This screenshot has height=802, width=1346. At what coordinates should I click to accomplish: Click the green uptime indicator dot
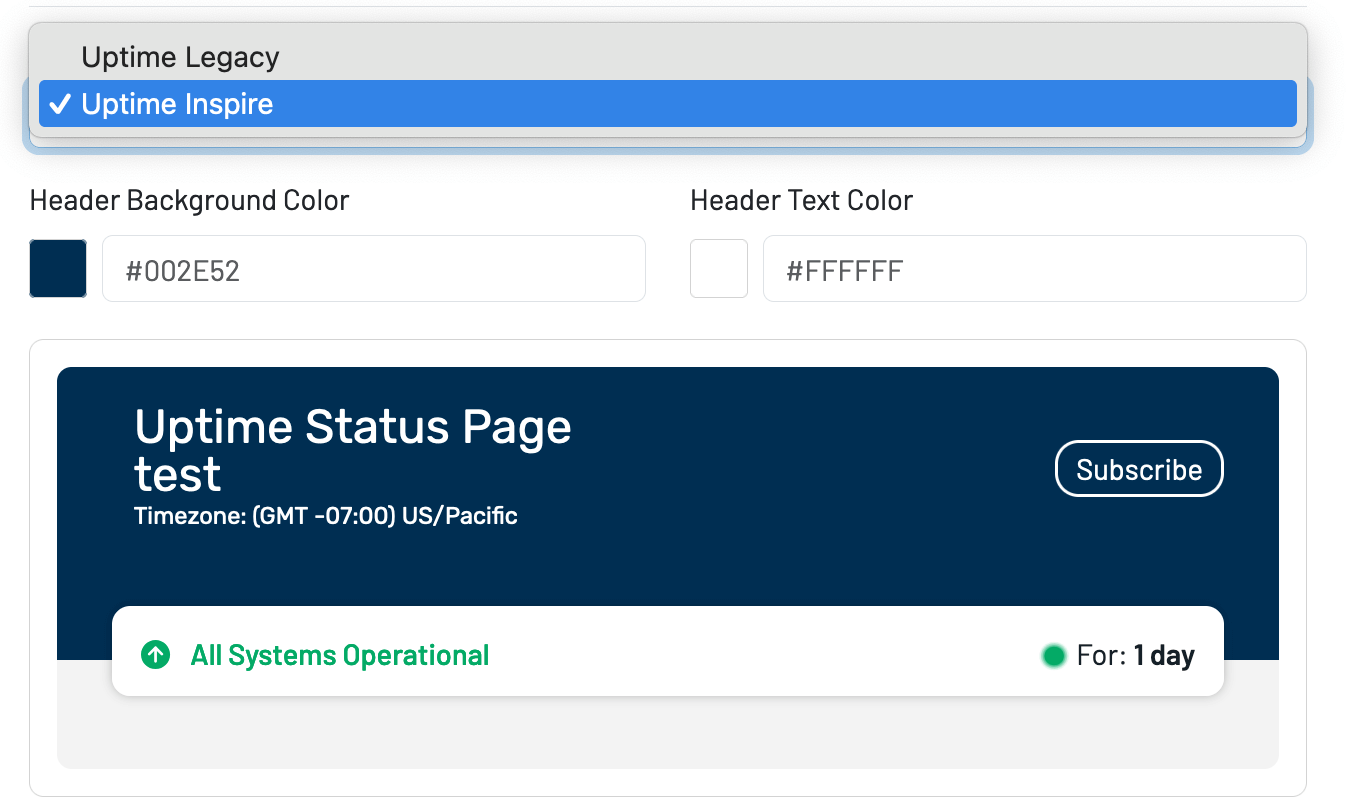(x=1054, y=655)
